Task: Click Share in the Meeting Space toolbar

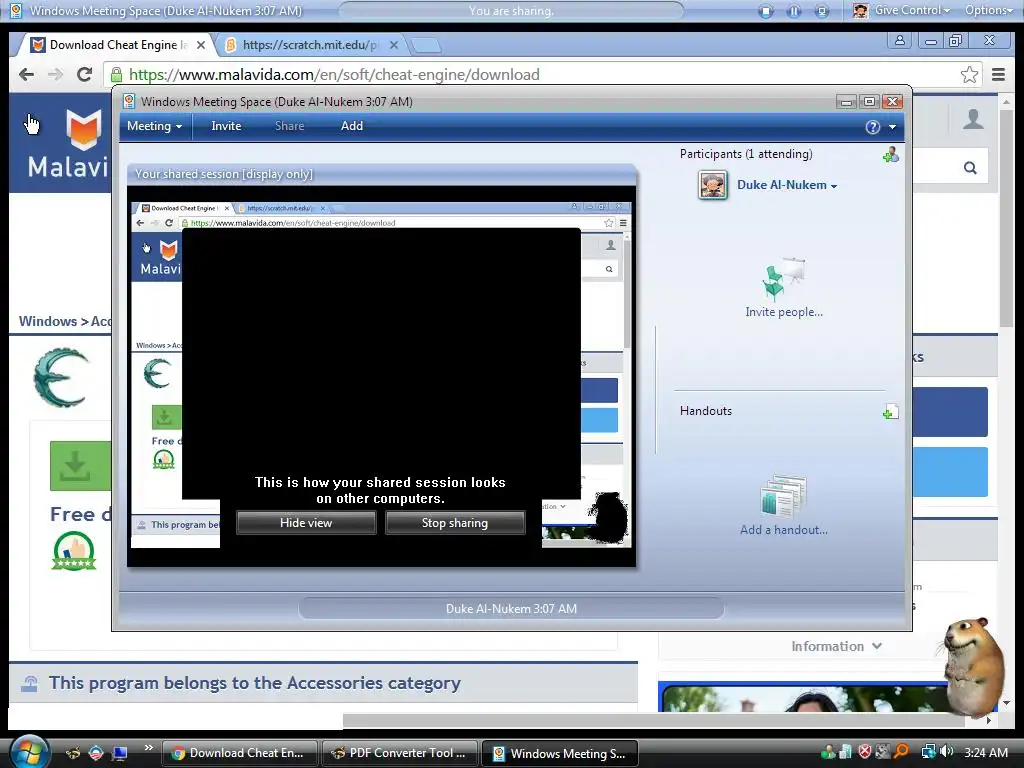Action: point(289,126)
